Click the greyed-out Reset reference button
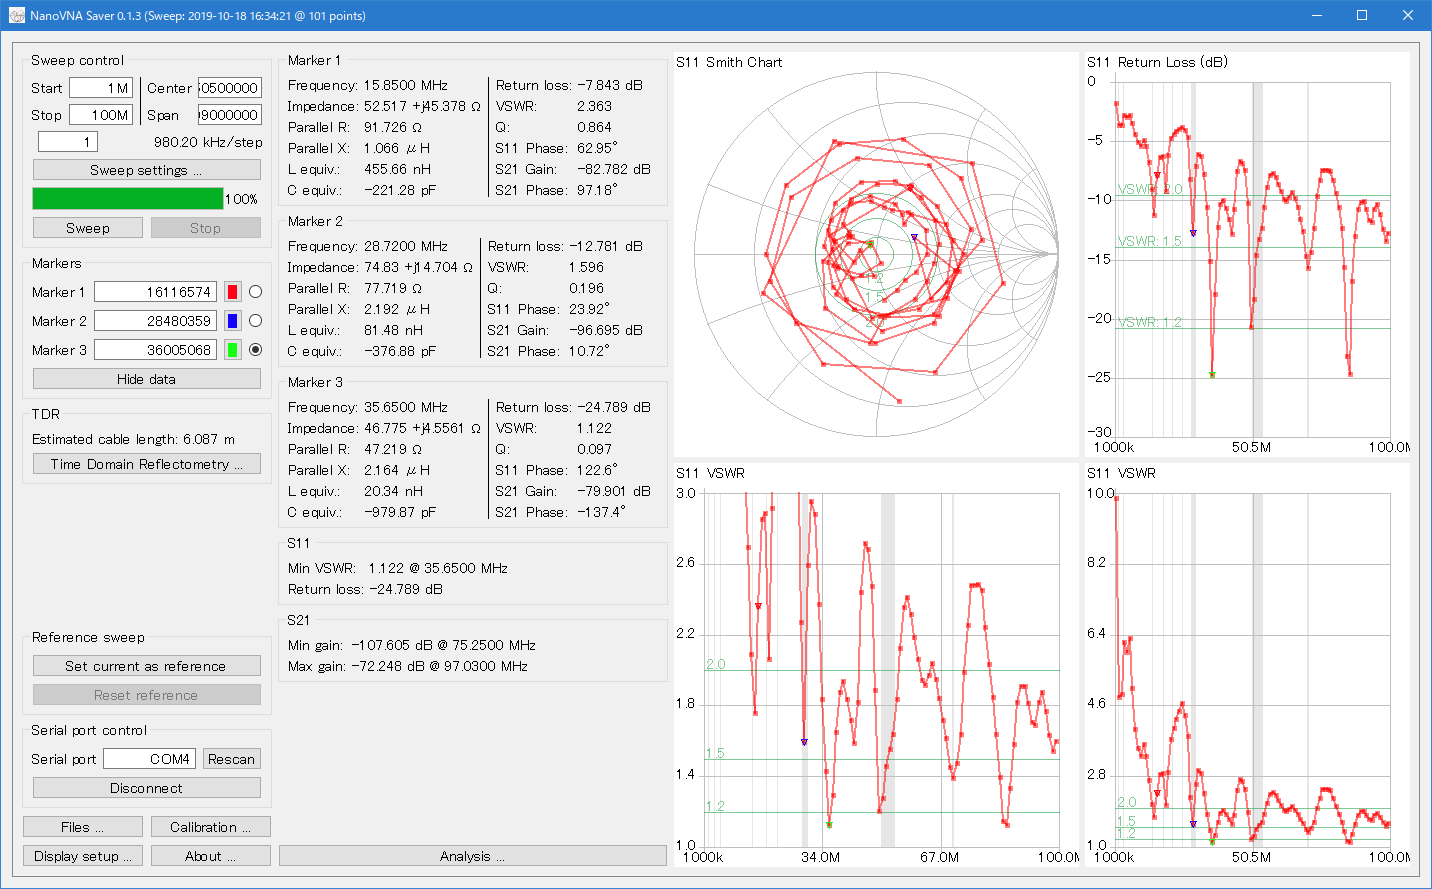The height and width of the screenshot is (889, 1432). (x=147, y=695)
